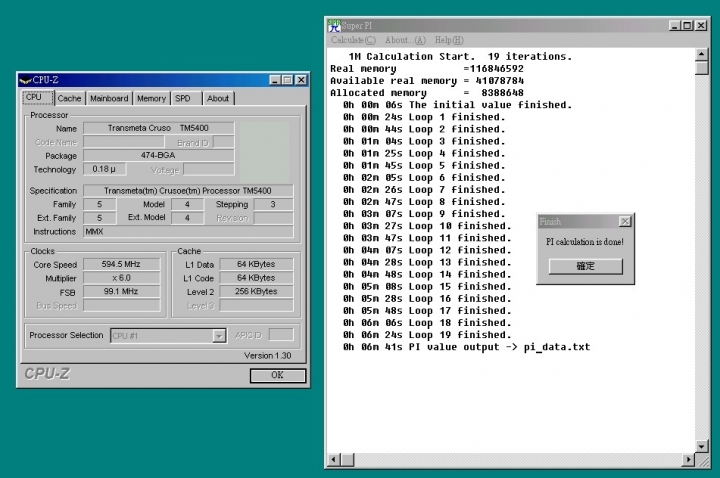Close the CPU-Z window
Screen dimensions: 720x478
pos(301,80)
